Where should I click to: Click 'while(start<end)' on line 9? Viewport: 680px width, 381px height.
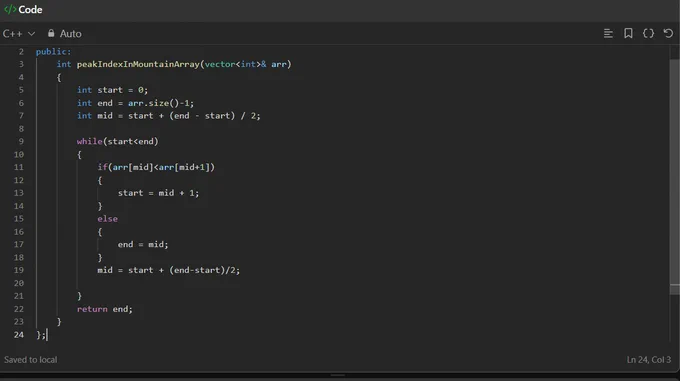pyautogui.click(x=118, y=141)
